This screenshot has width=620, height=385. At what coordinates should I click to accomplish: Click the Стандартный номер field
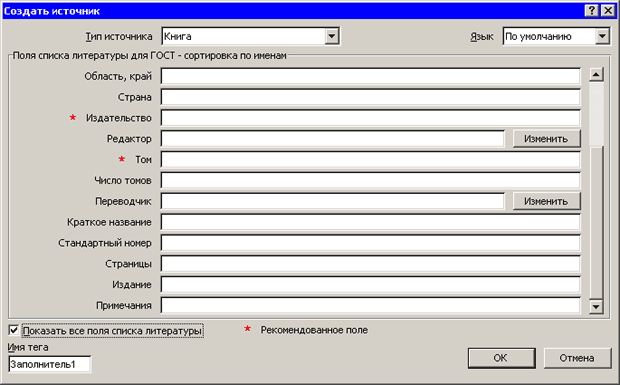[x=370, y=243]
